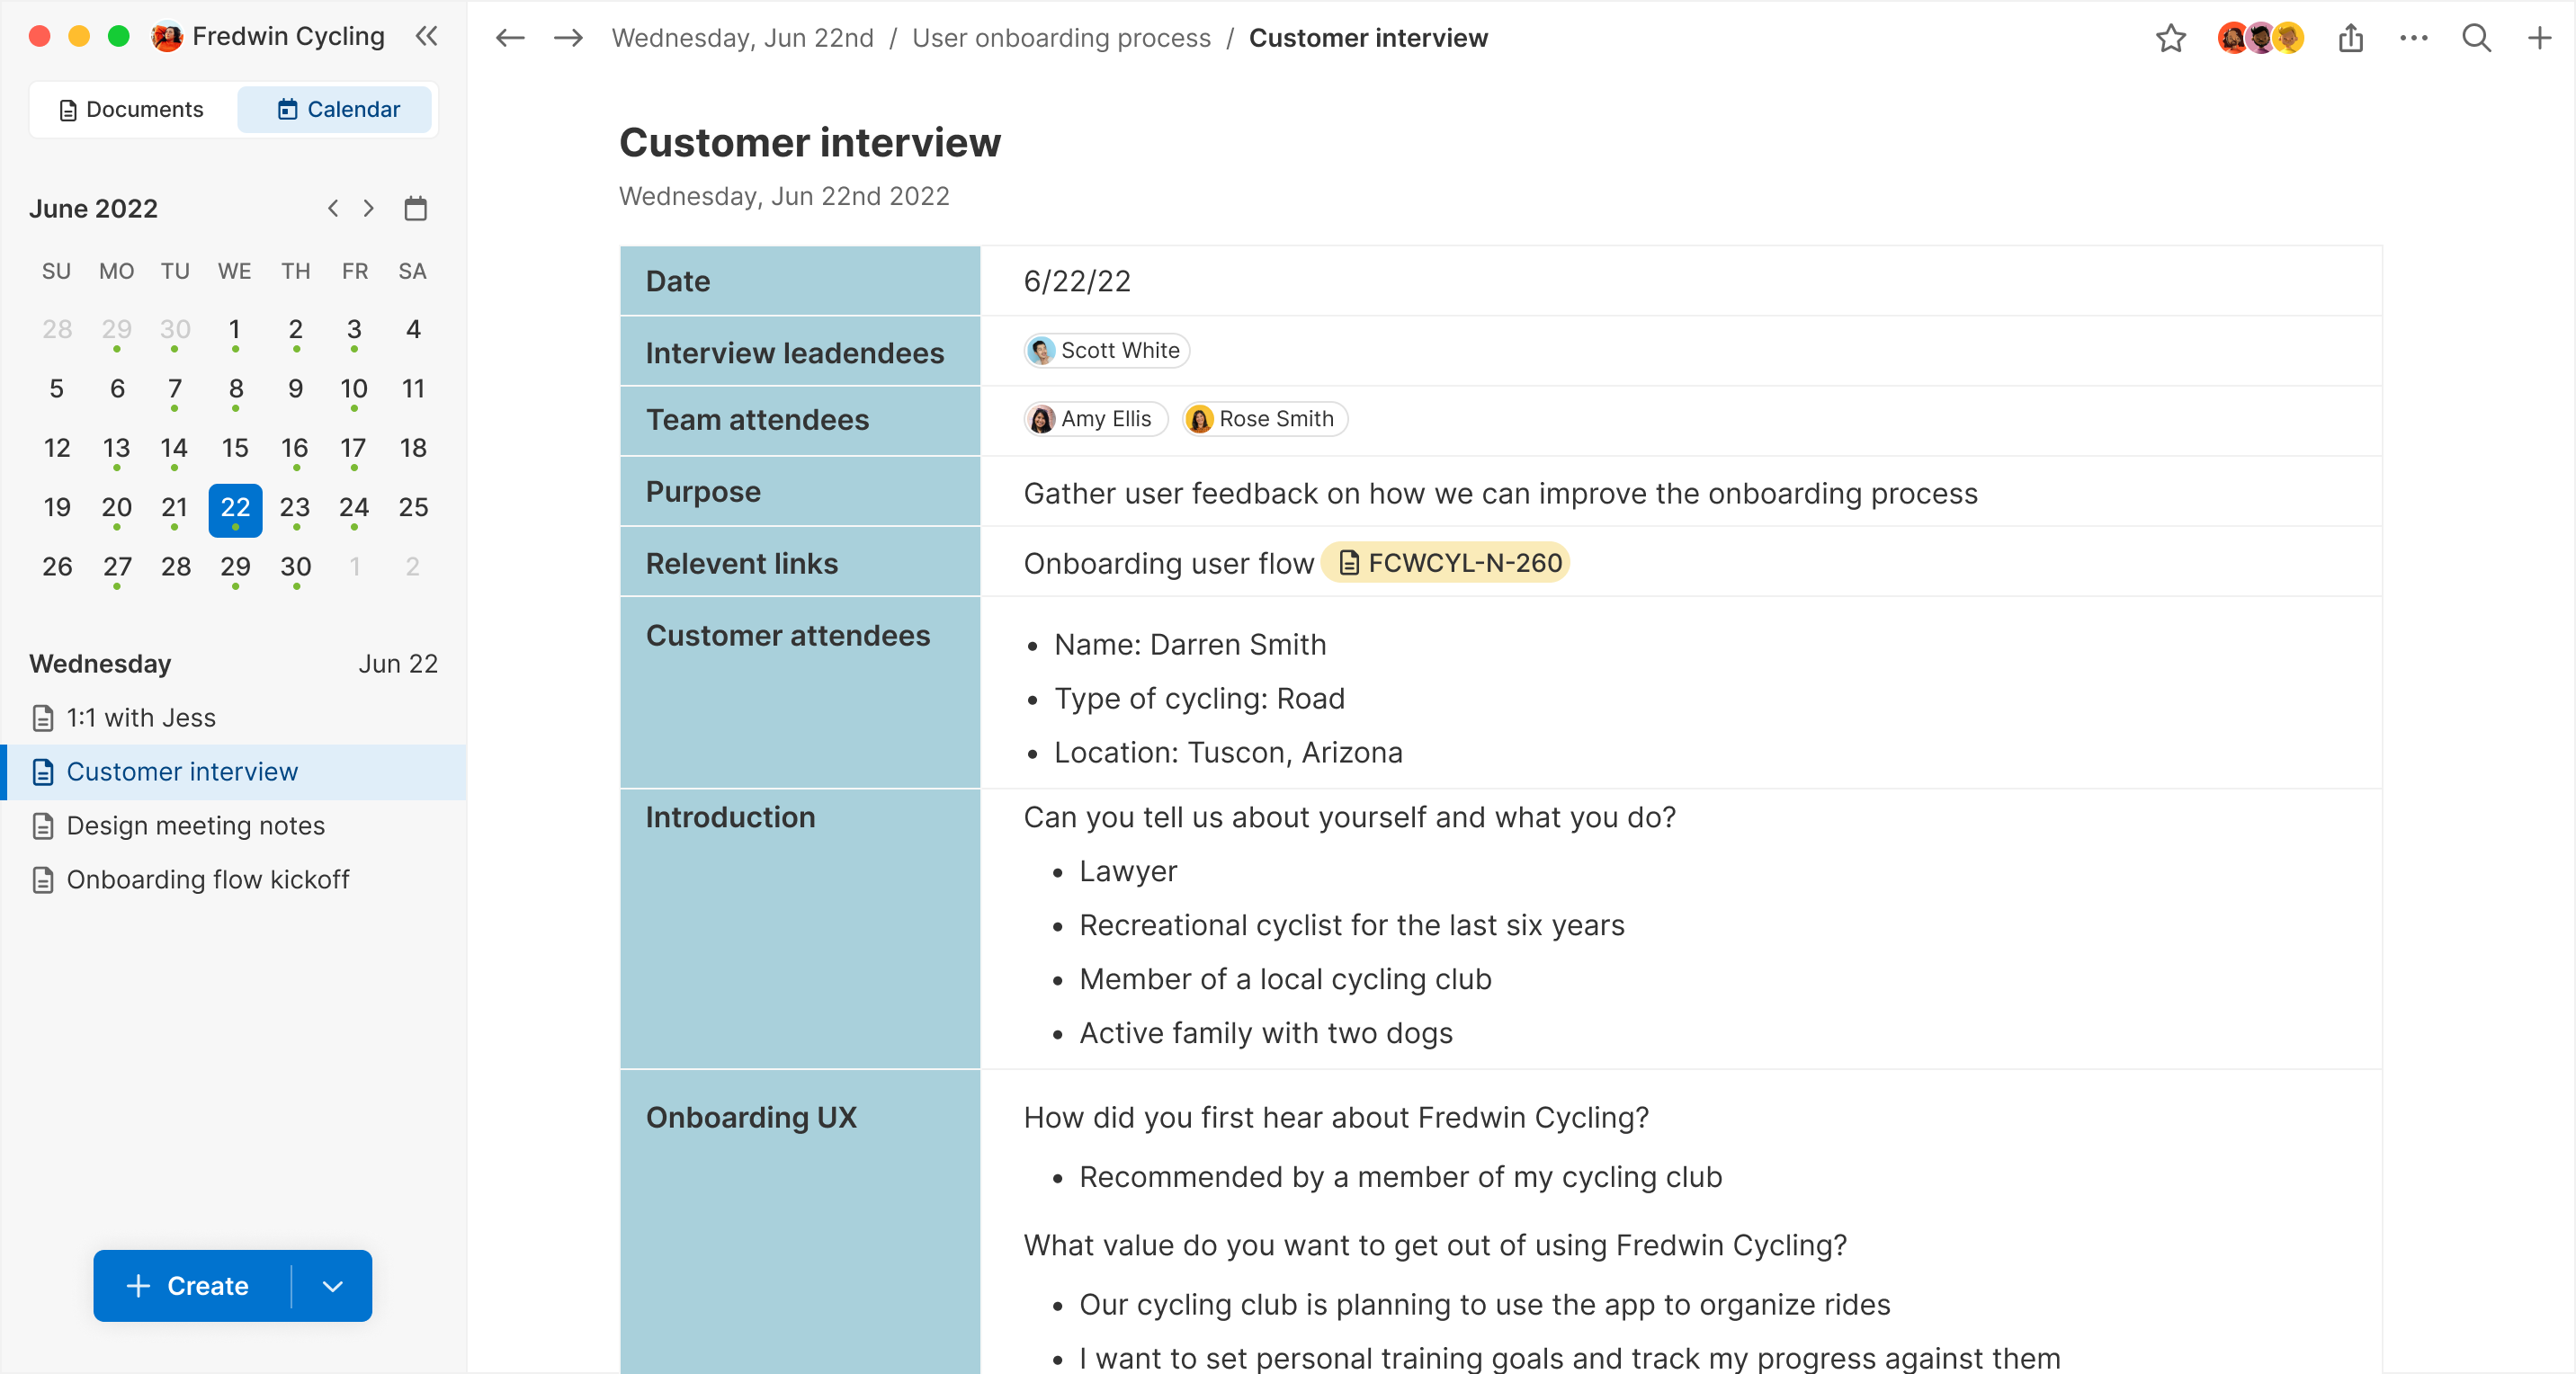2576x1374 pixels.
Task: Collapse the sidebar with the double chevron
Action: click(x=427, y=37)
